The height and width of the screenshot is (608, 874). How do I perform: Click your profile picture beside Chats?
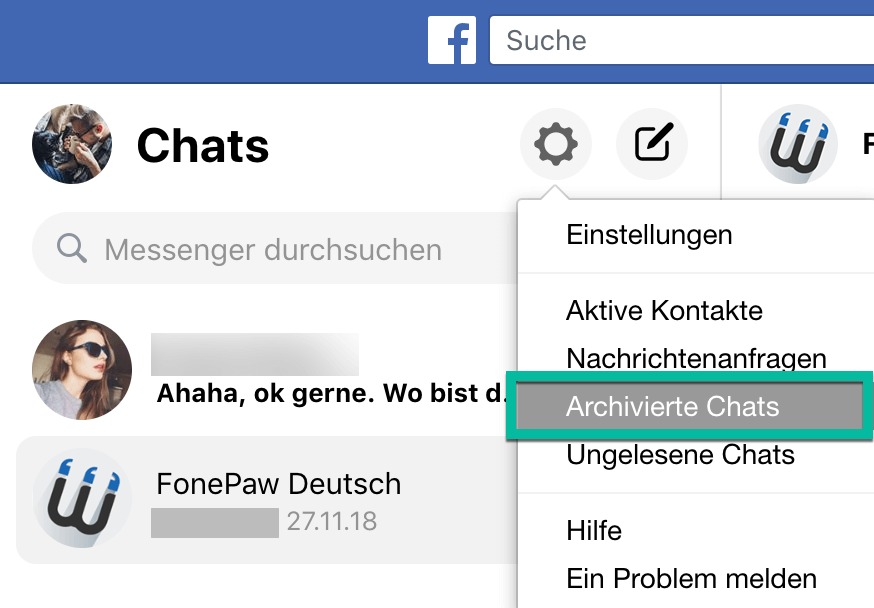pos(72,145)
